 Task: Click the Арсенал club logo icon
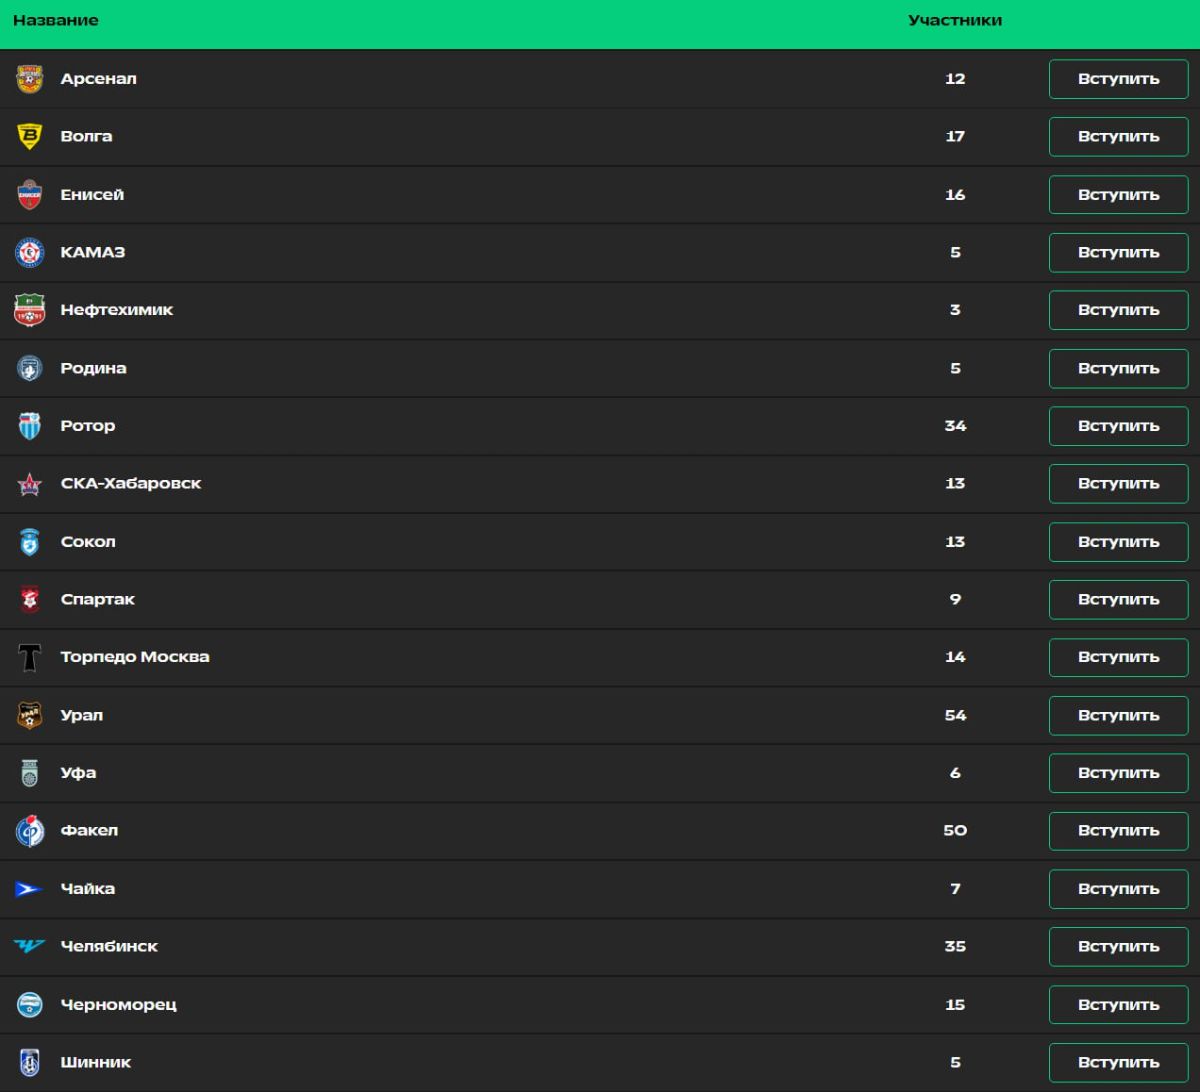[x=30, y=79]
